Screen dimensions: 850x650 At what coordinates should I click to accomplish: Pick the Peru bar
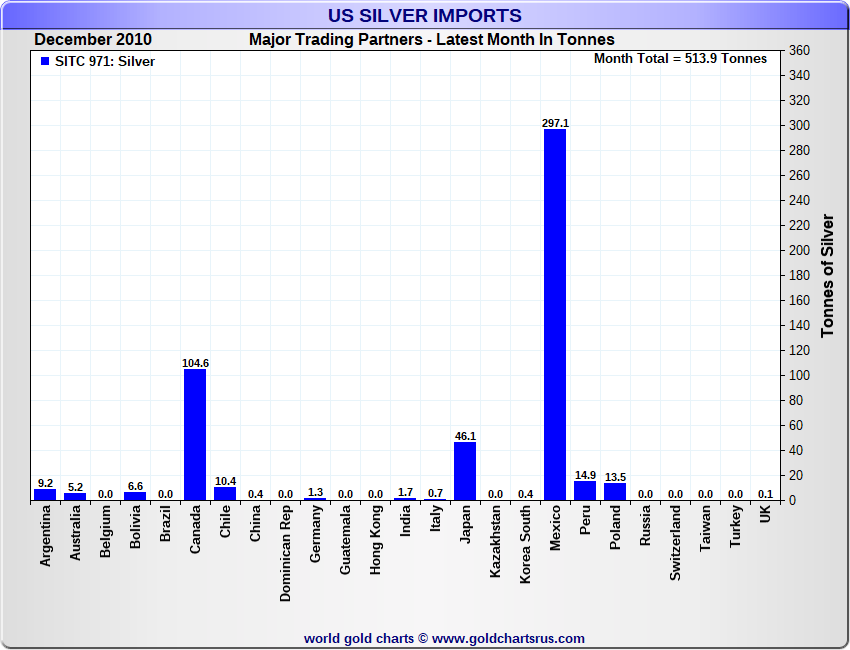tap(585, 490)
